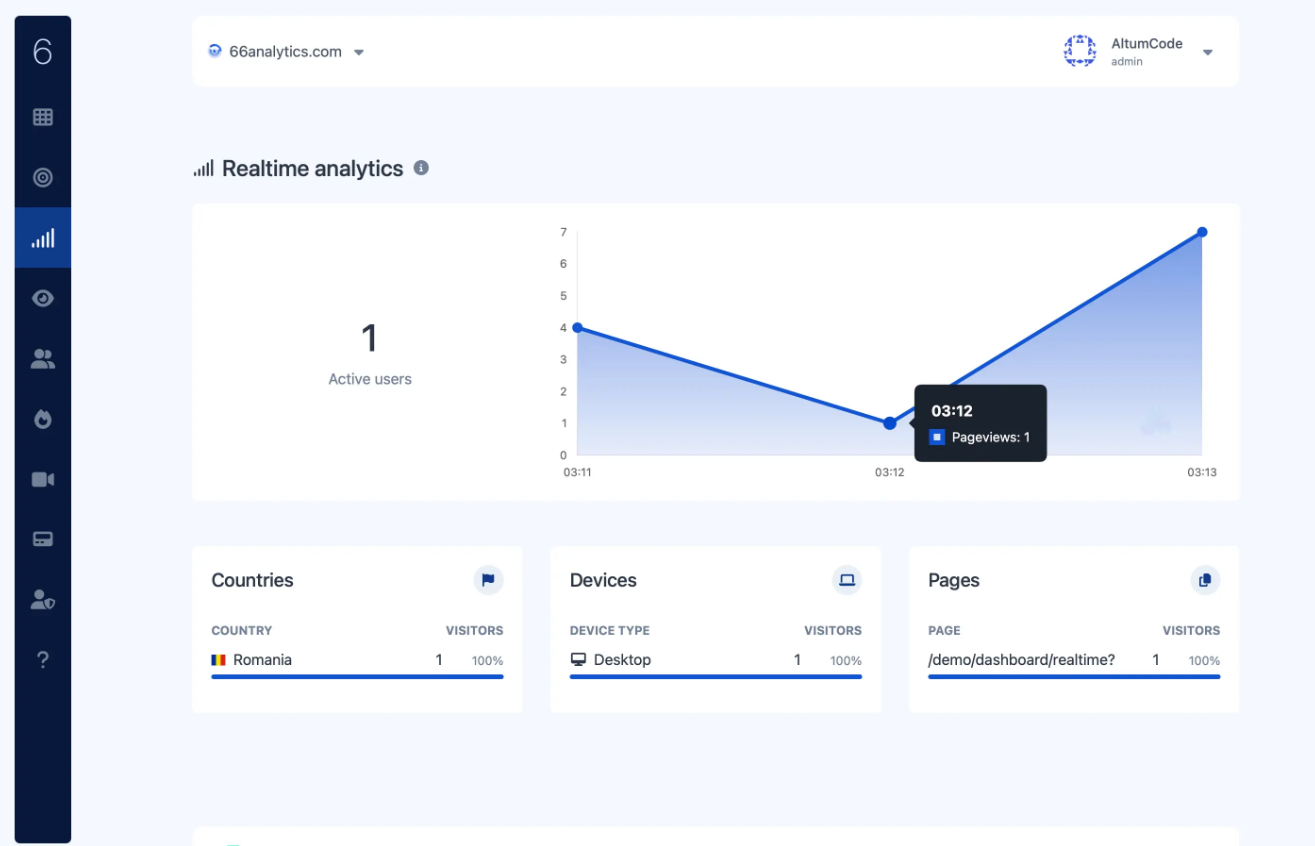This screenshot has height=846, width=1315.
Task: Click the AltumCode avatar image
Action: coord(1080,51)
